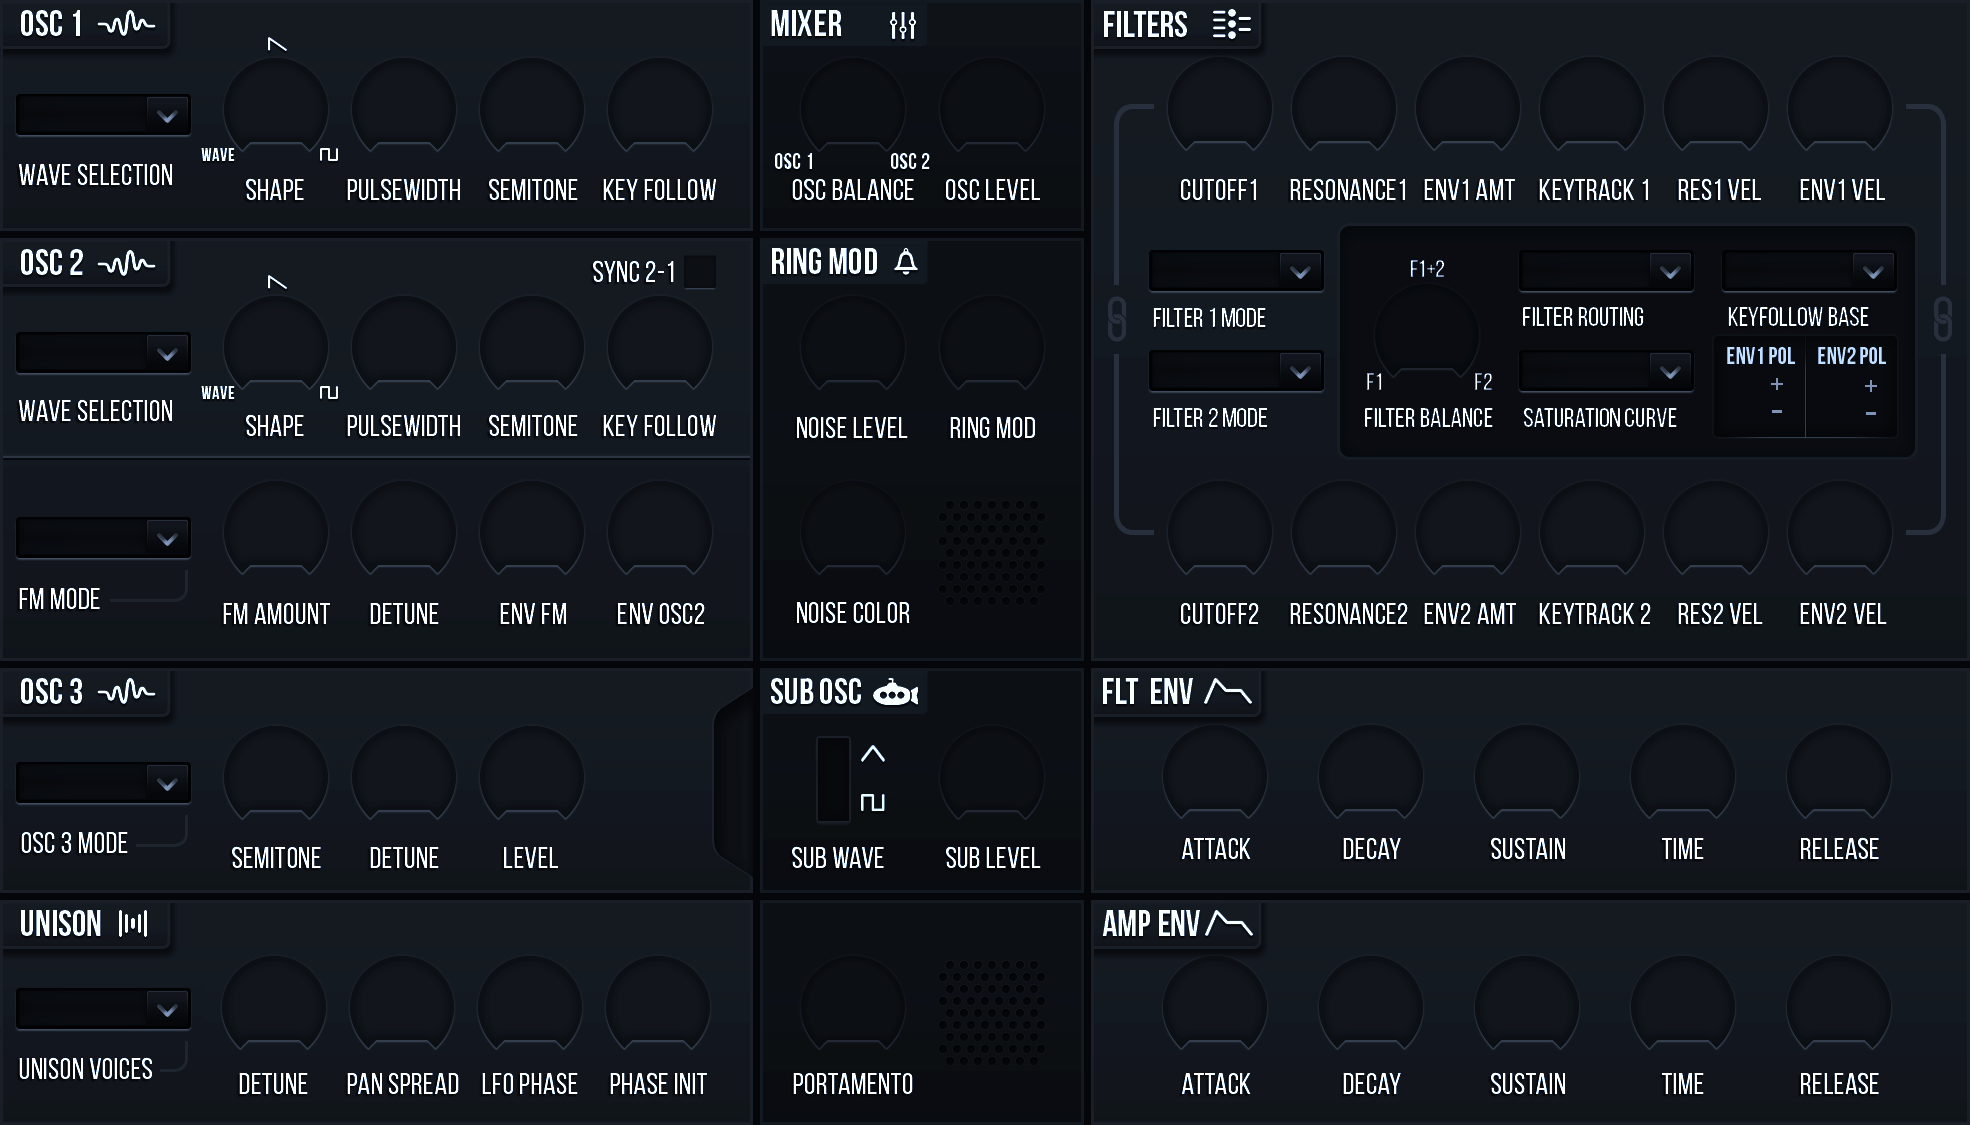
Task: Enable the SYNC 2-1 checkbox
Action: 700,272
